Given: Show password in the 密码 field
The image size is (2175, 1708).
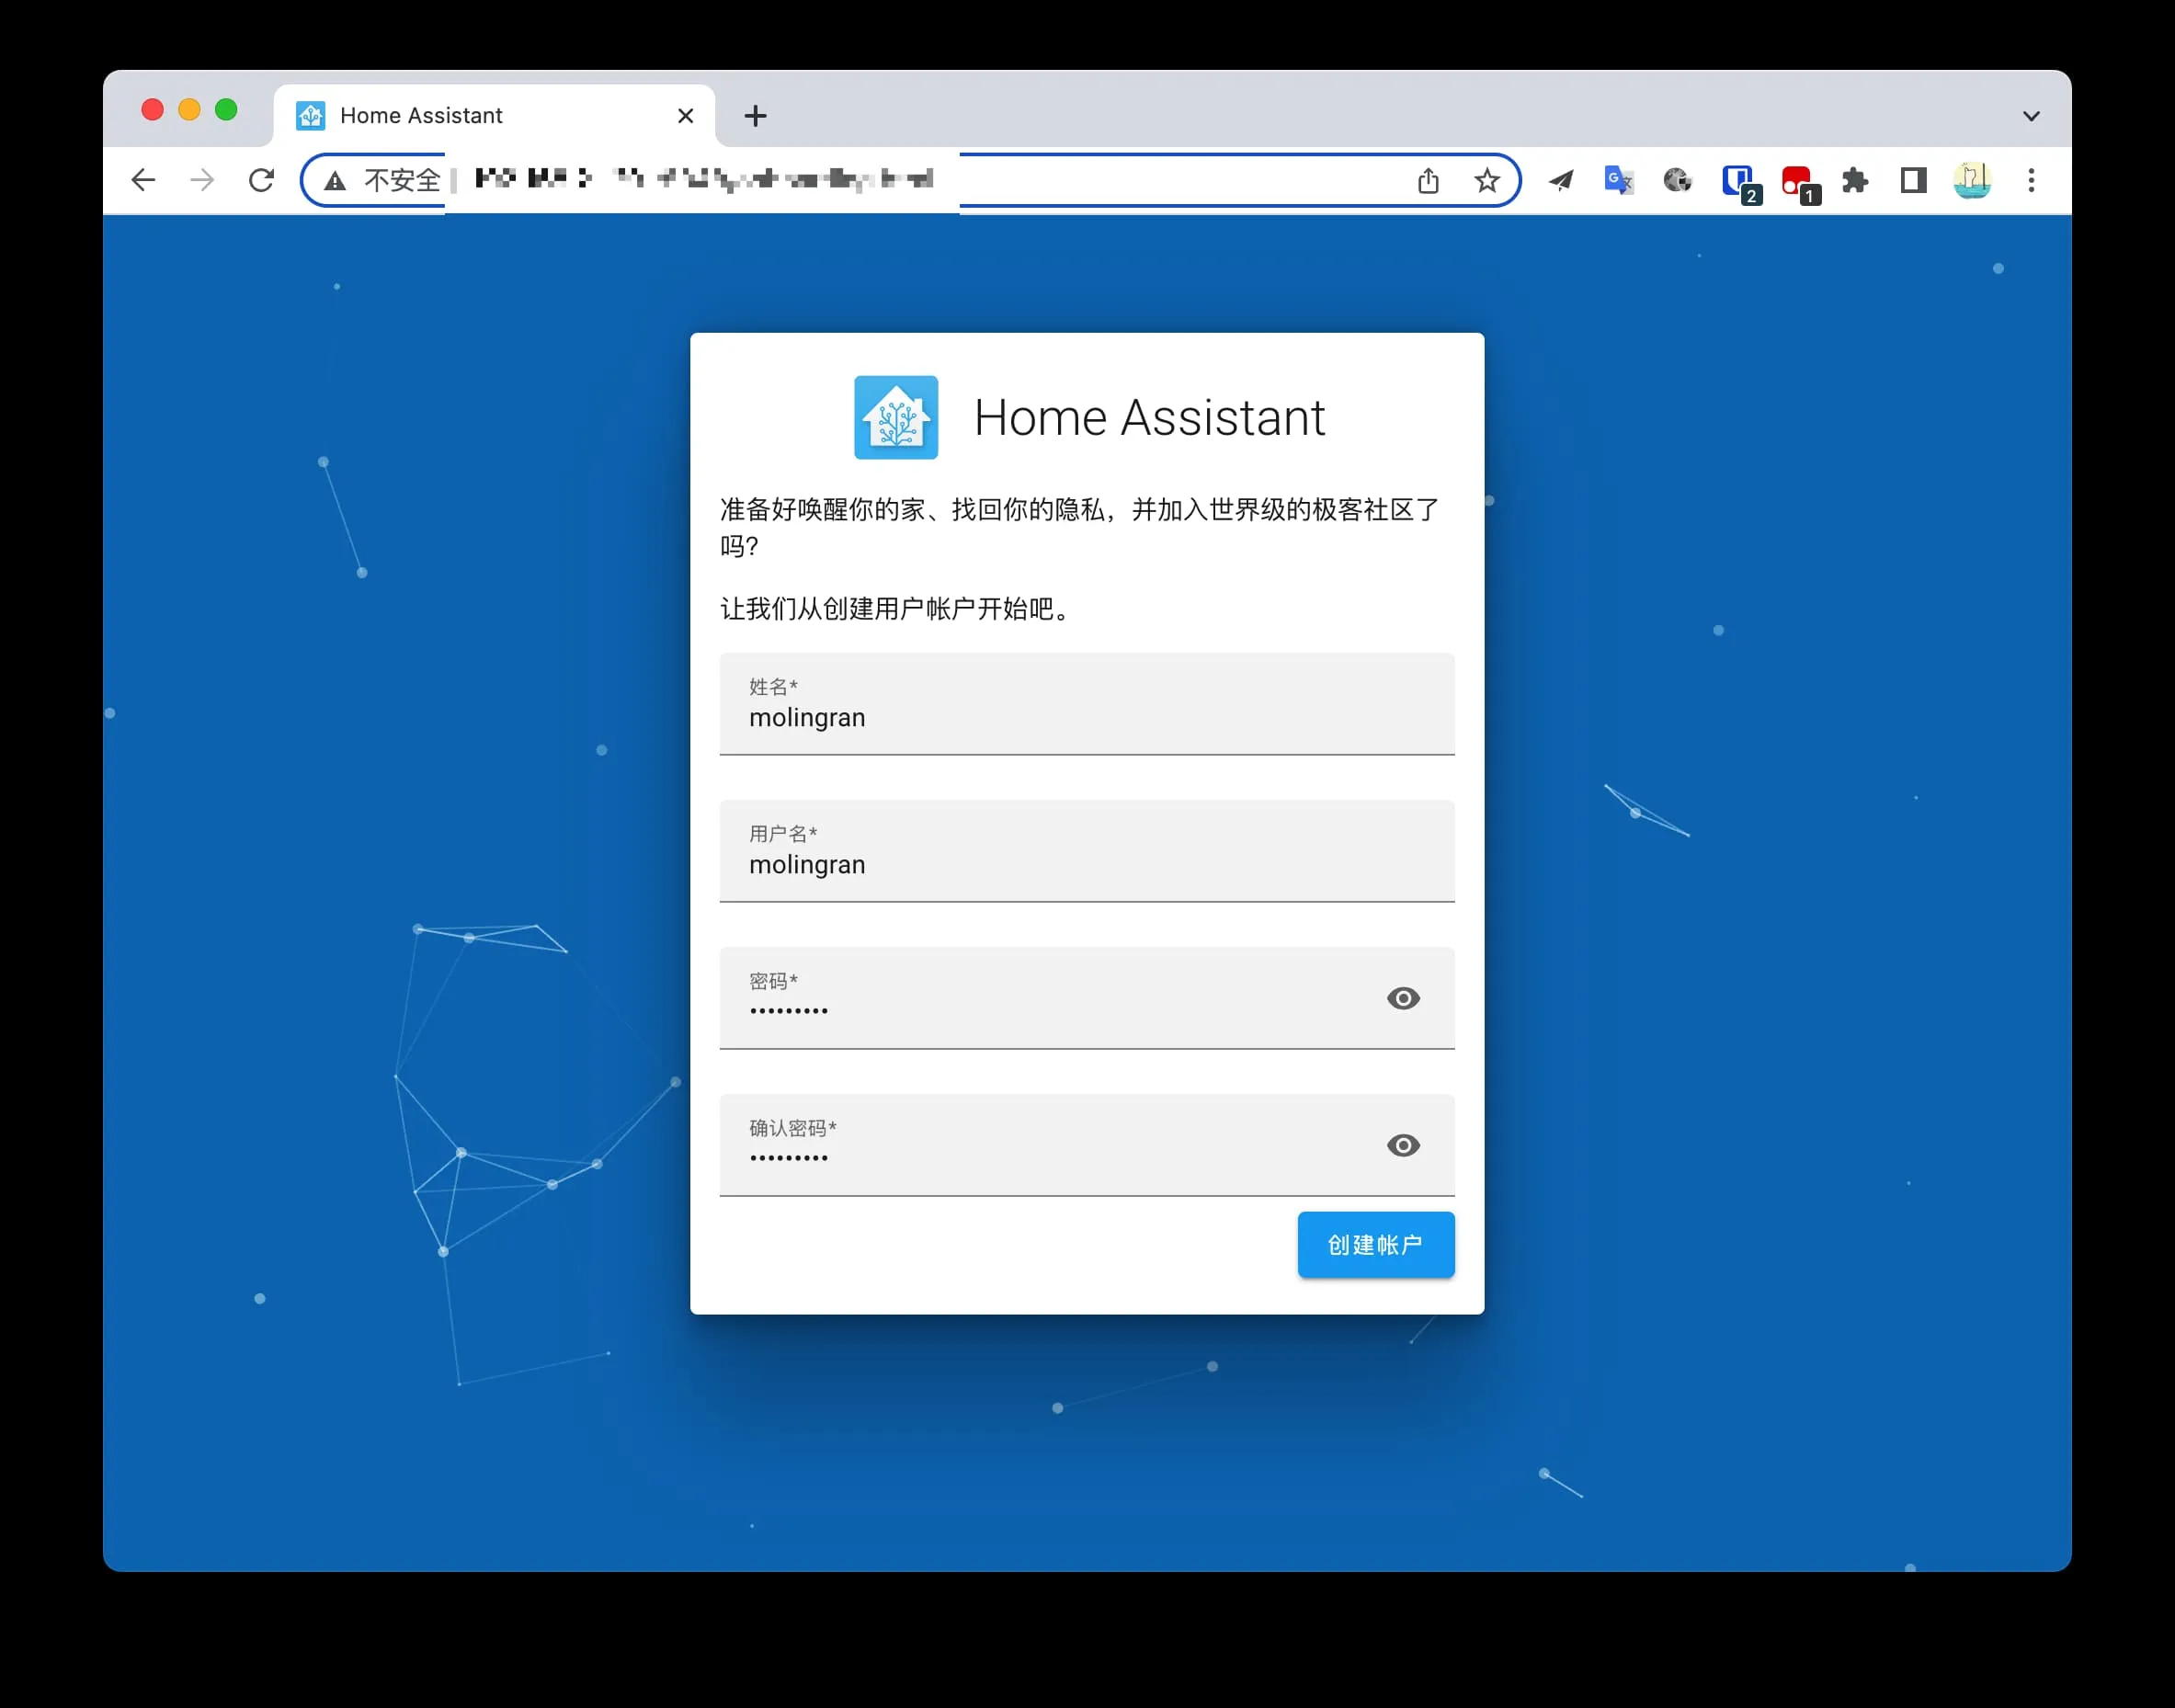Looking at the screenshot, I should [x=1402, y=998].
